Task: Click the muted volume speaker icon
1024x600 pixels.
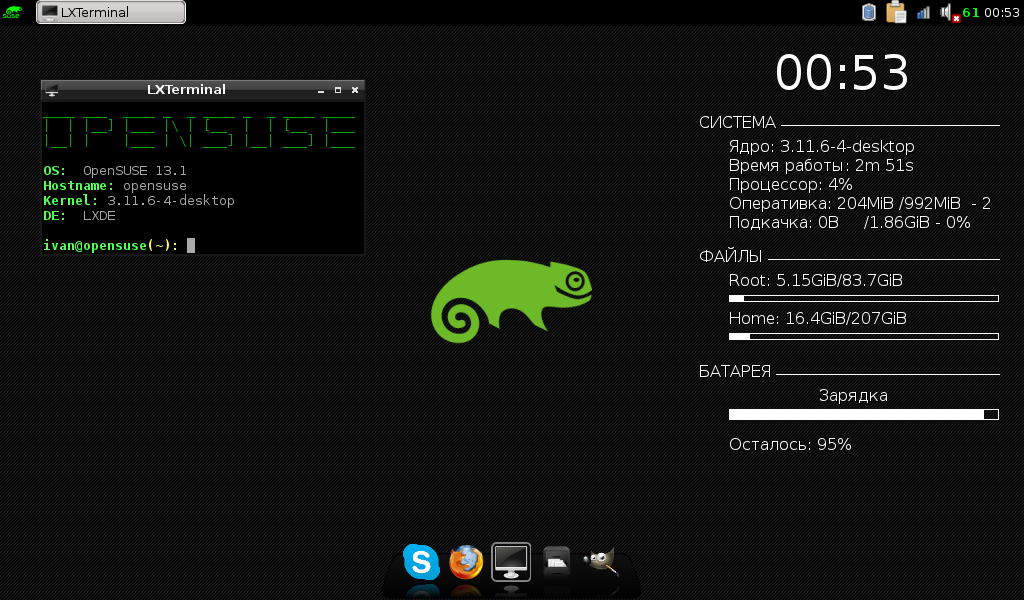Action: (949, 12)
